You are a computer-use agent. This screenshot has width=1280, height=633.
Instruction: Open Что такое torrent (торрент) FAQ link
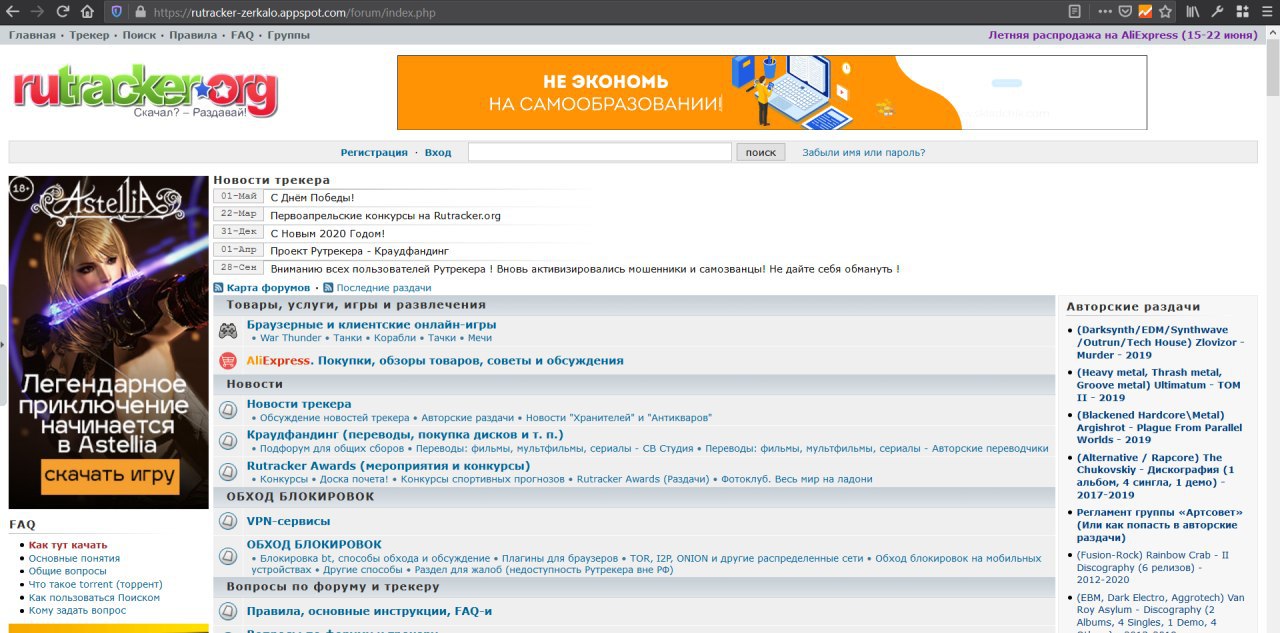point(95,584)
